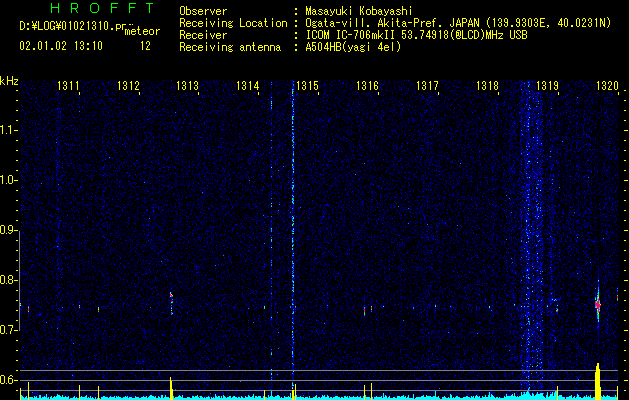This screenshot has width=629, height=400.
Task: Click the 1316 time axis marker
Action: coord(367,85)
